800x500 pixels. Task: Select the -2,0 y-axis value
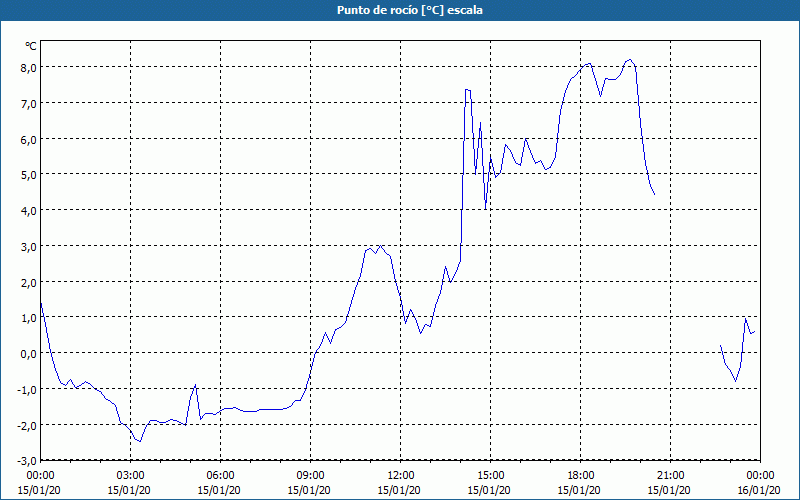[x=26, y=424]
